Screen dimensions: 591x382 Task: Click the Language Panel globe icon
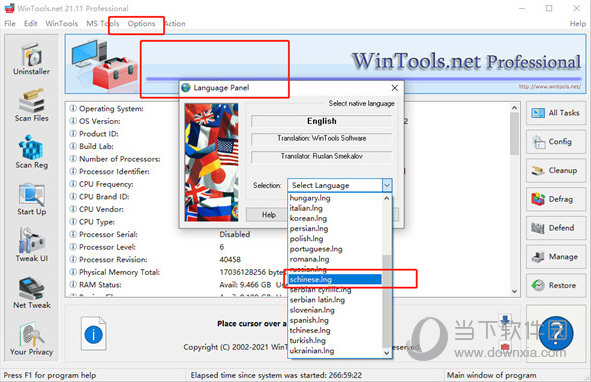[x=186, y=88]
